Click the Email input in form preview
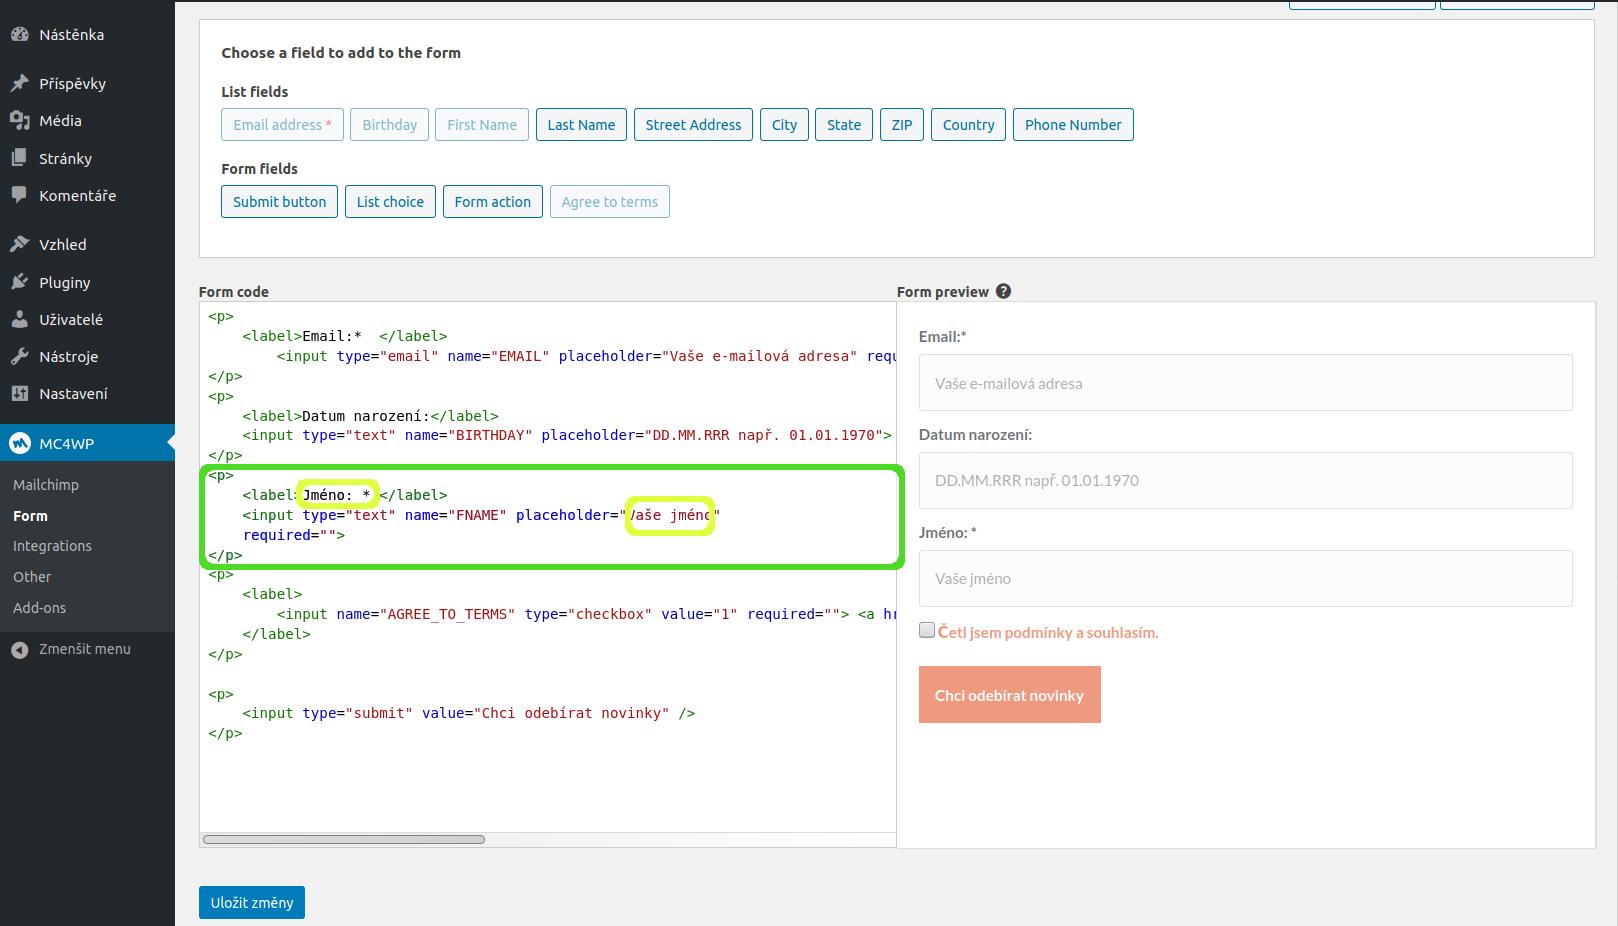The image size is (1618, 926). (1245, 383)
